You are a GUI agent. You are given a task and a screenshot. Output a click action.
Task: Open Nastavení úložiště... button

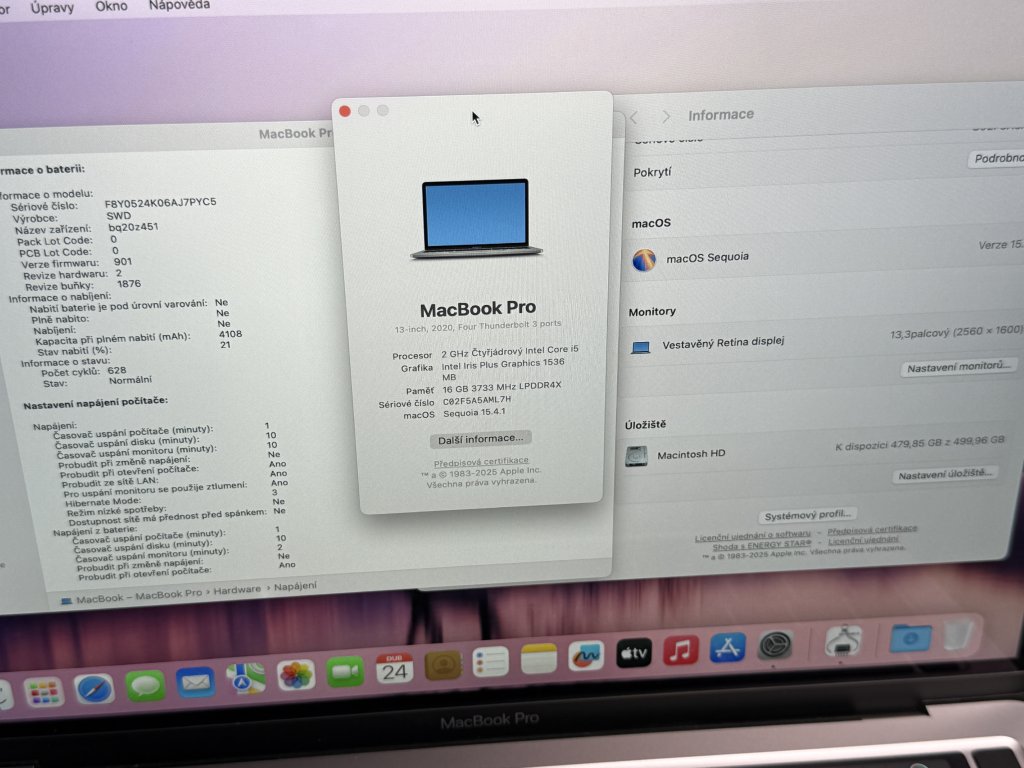click(x=944, y=475)
